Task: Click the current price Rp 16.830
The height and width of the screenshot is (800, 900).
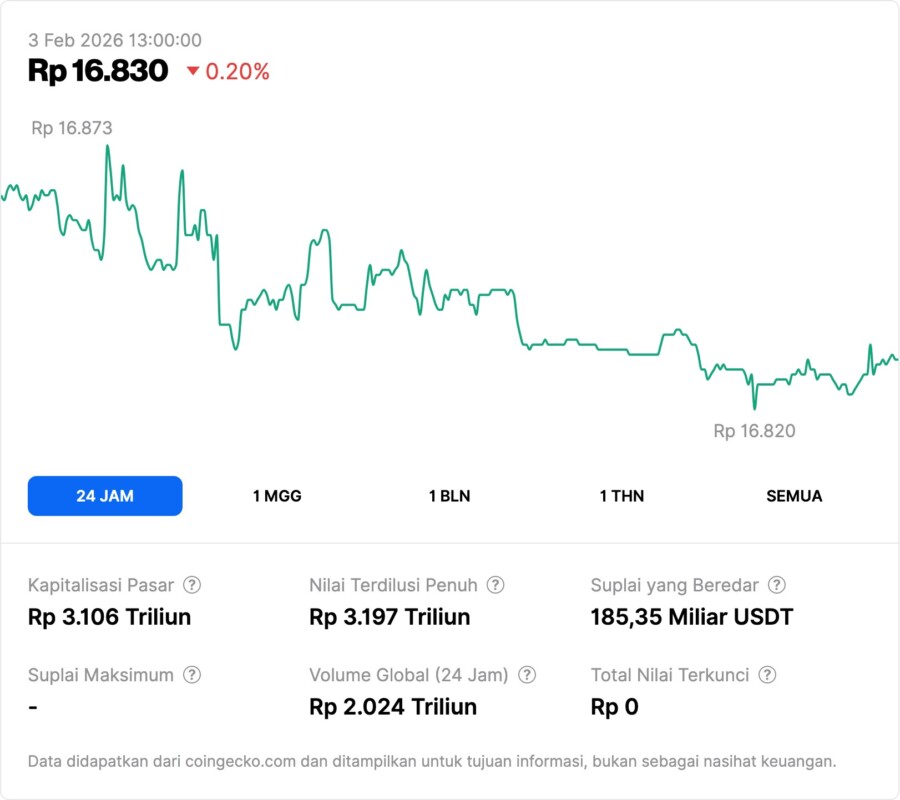Action: pos(98,71)
